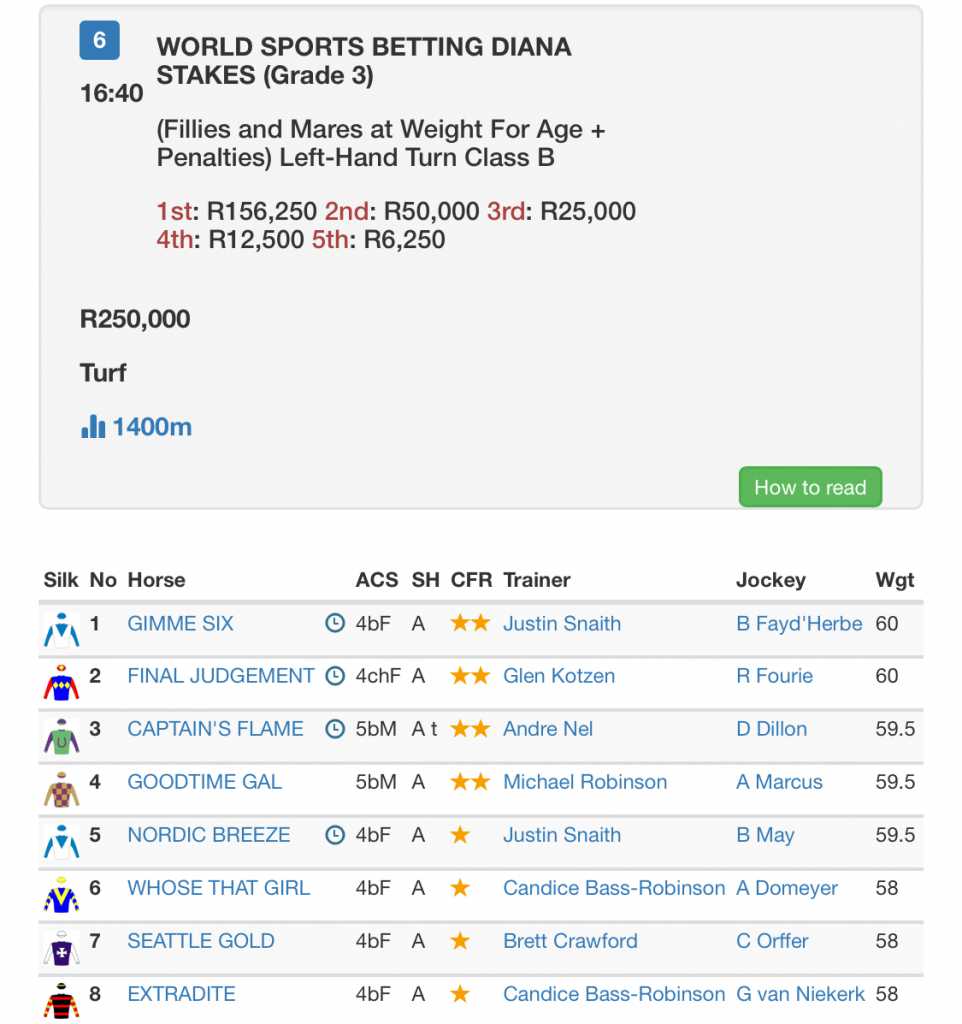962x1024 pixels.
Task: Click the jockey silk for GOODTIME GAL
Action: [x=61, y=789]
